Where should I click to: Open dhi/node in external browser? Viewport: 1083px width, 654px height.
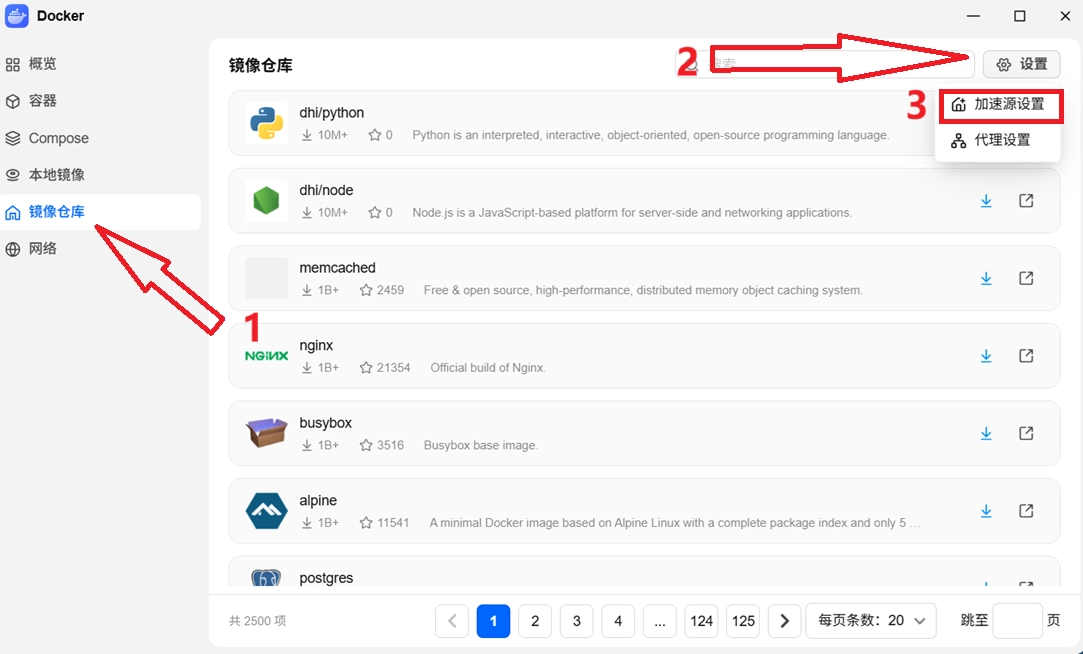coord(1026,201)
